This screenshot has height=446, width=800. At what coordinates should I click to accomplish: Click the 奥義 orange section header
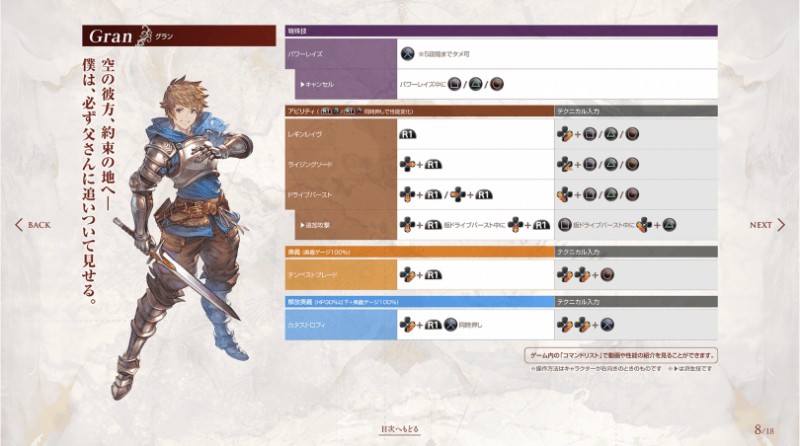(x=419, y=252)
